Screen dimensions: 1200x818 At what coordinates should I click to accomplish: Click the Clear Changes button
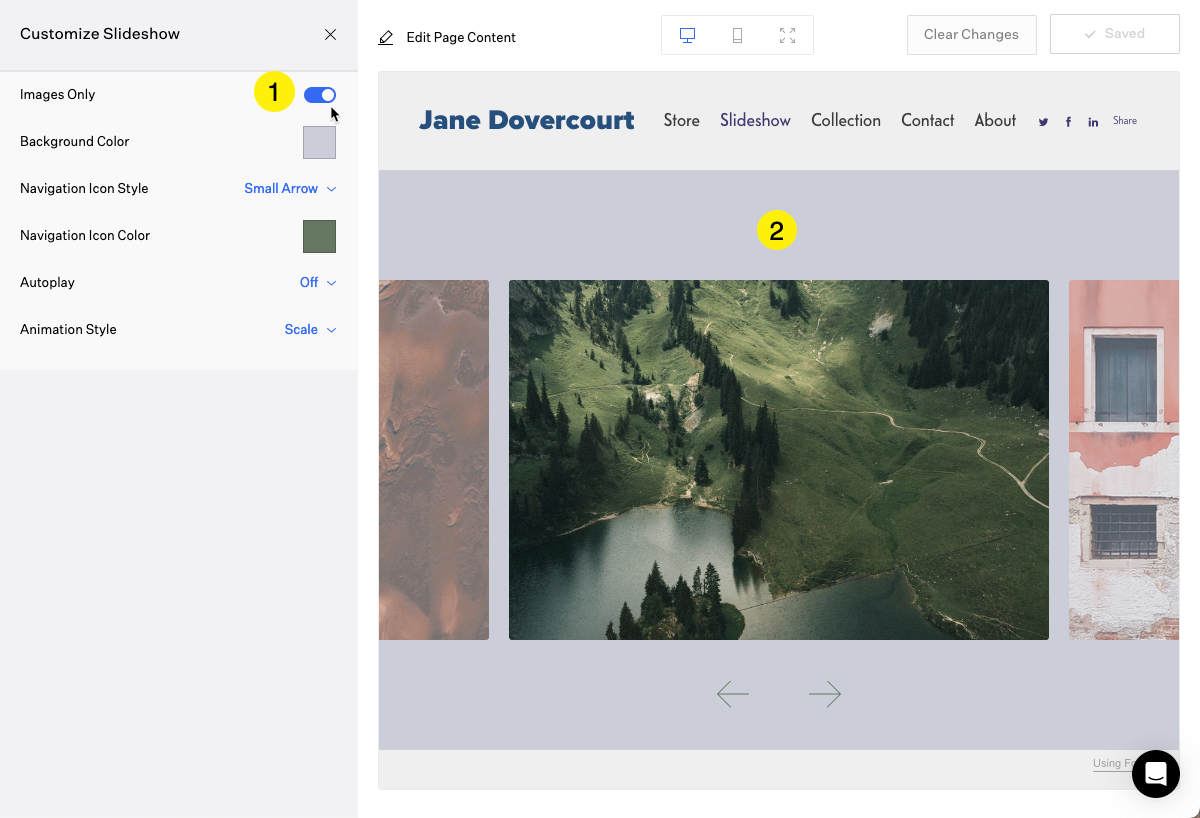[x=971, y=34]
